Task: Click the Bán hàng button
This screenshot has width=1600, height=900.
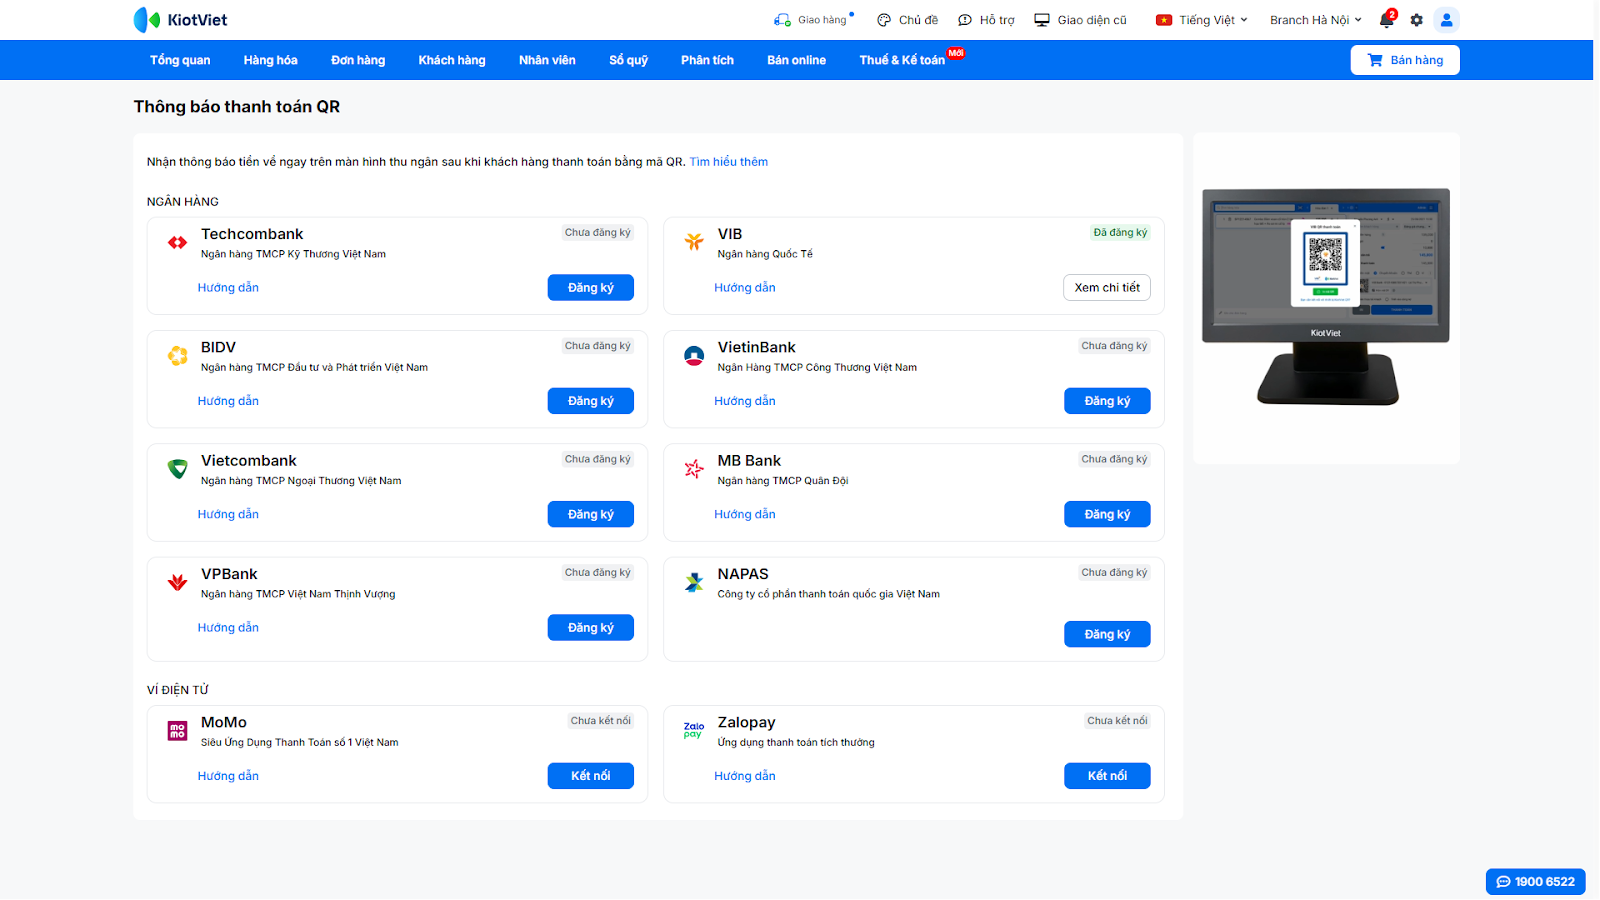Action: (x=1405, y=60)
